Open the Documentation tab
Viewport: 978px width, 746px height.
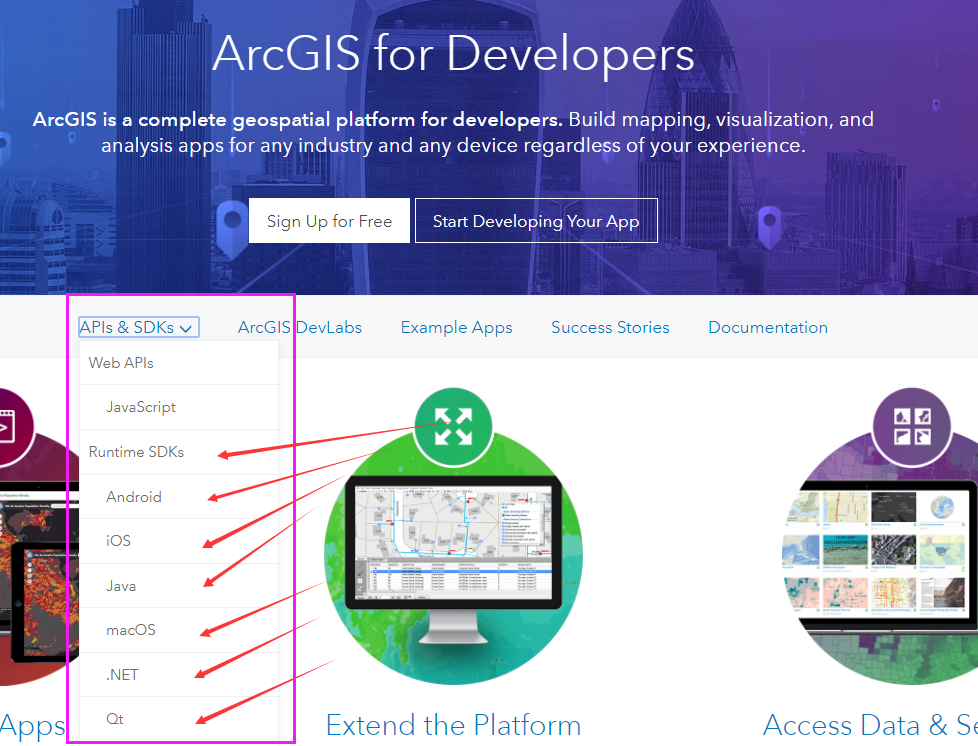[768, 327]
